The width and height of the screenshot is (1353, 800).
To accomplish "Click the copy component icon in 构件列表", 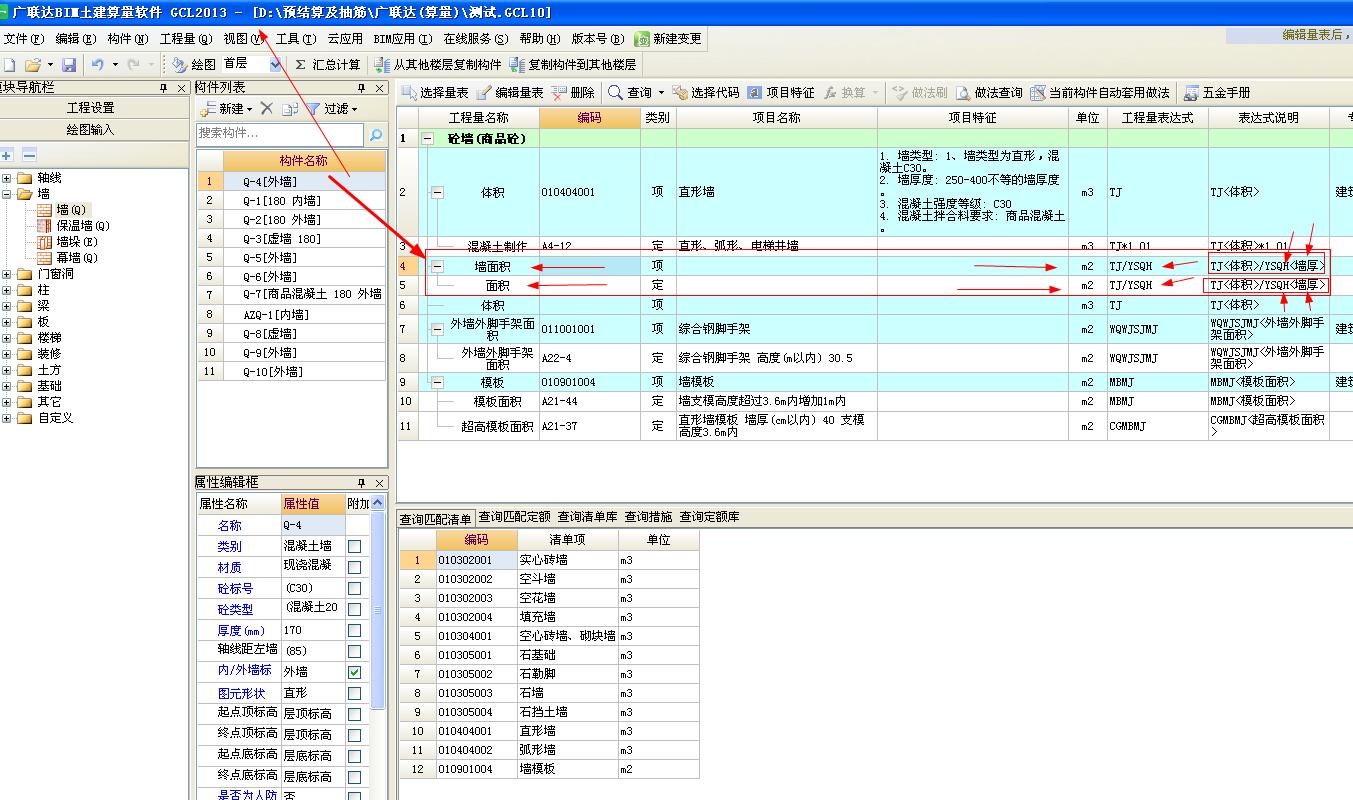I will pos(290,108).
